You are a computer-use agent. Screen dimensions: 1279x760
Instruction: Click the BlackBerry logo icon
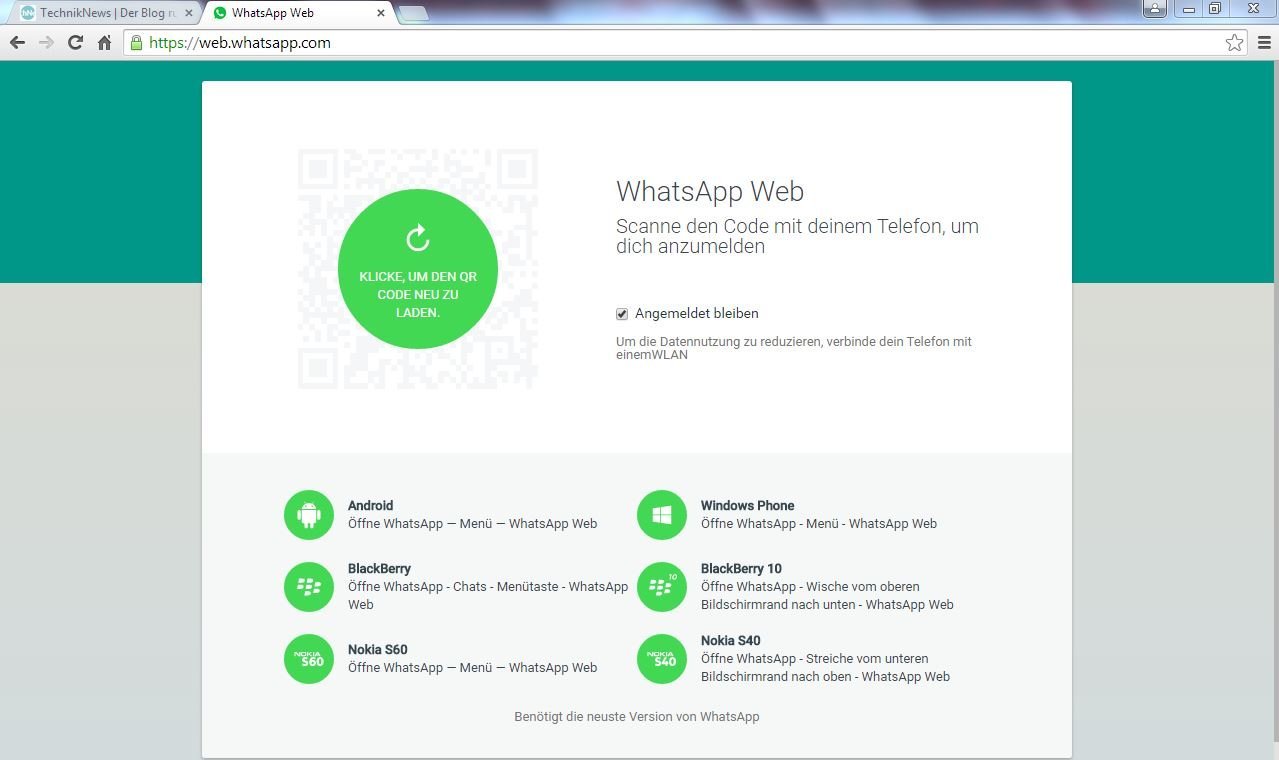[309, 587]
